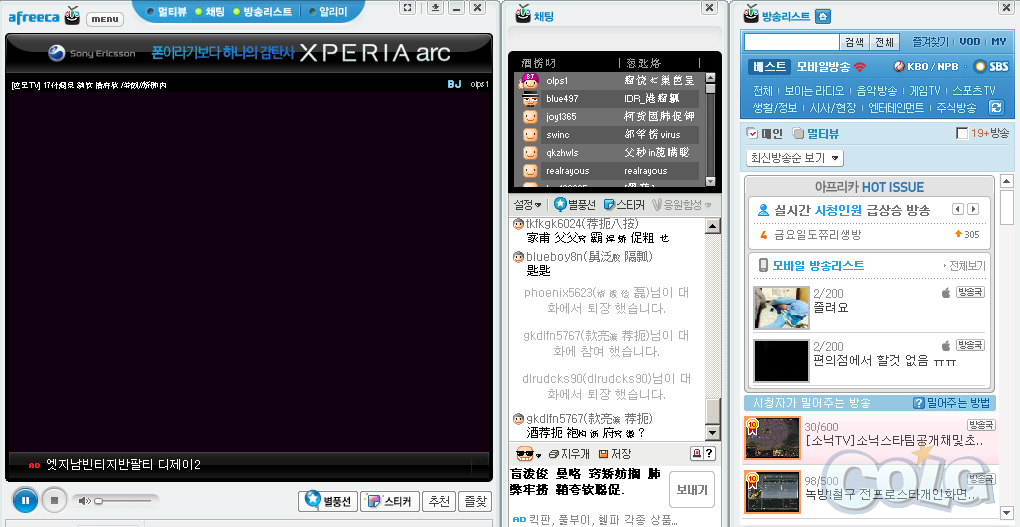The width and height of the screenshot is (1020, 527).
Task: Open the 최신방송순 보기 sort dropdown
Action: click(x=795, y=158)
